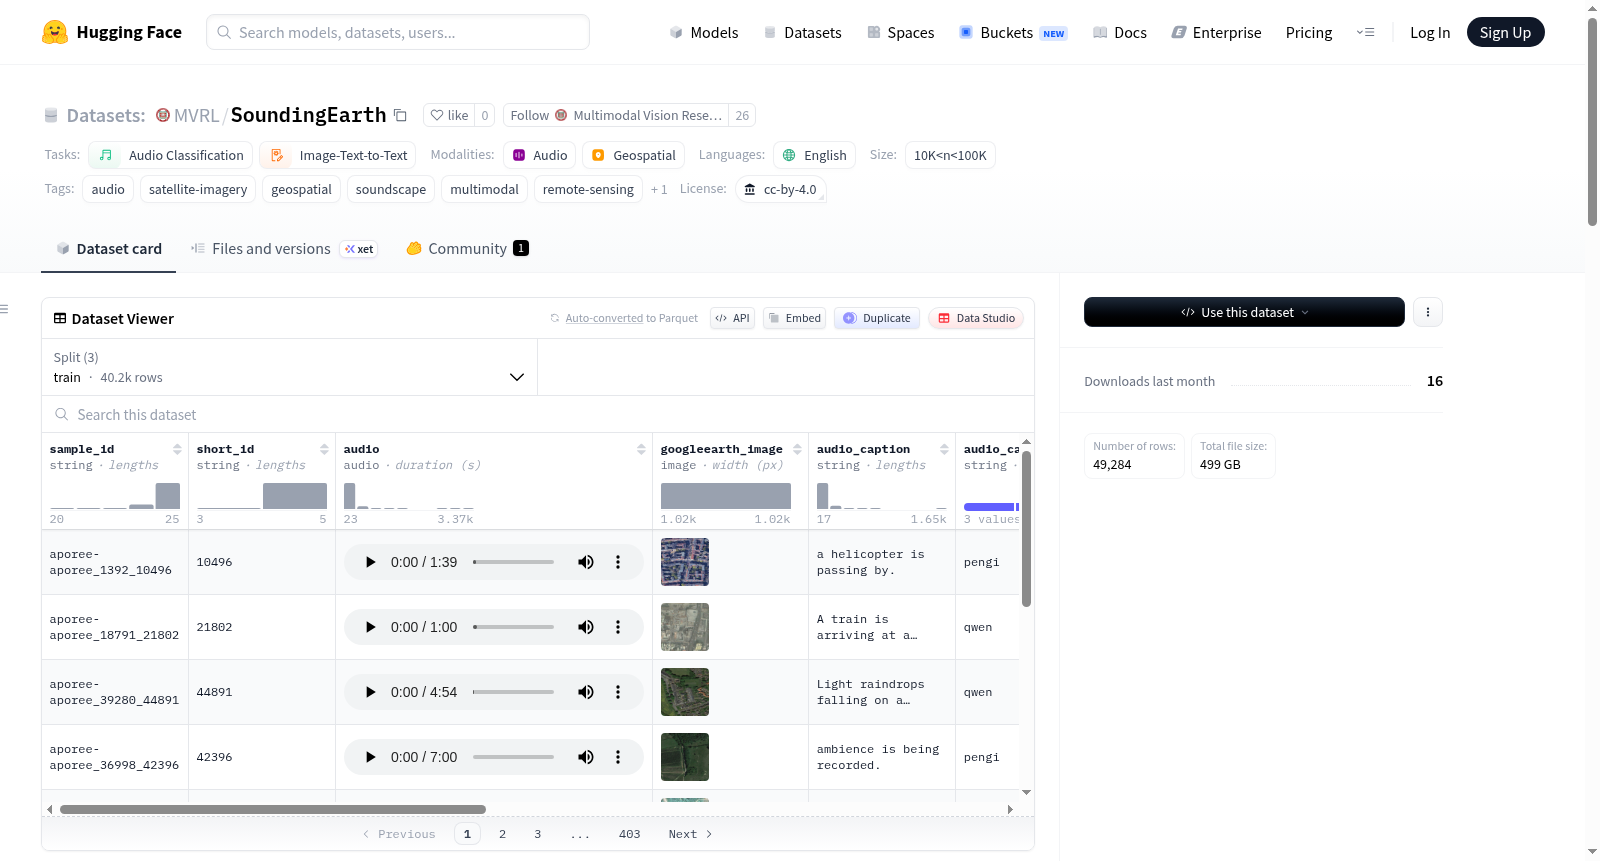Play audio for row 21802

pyautogui.click(x=370, y=627)
